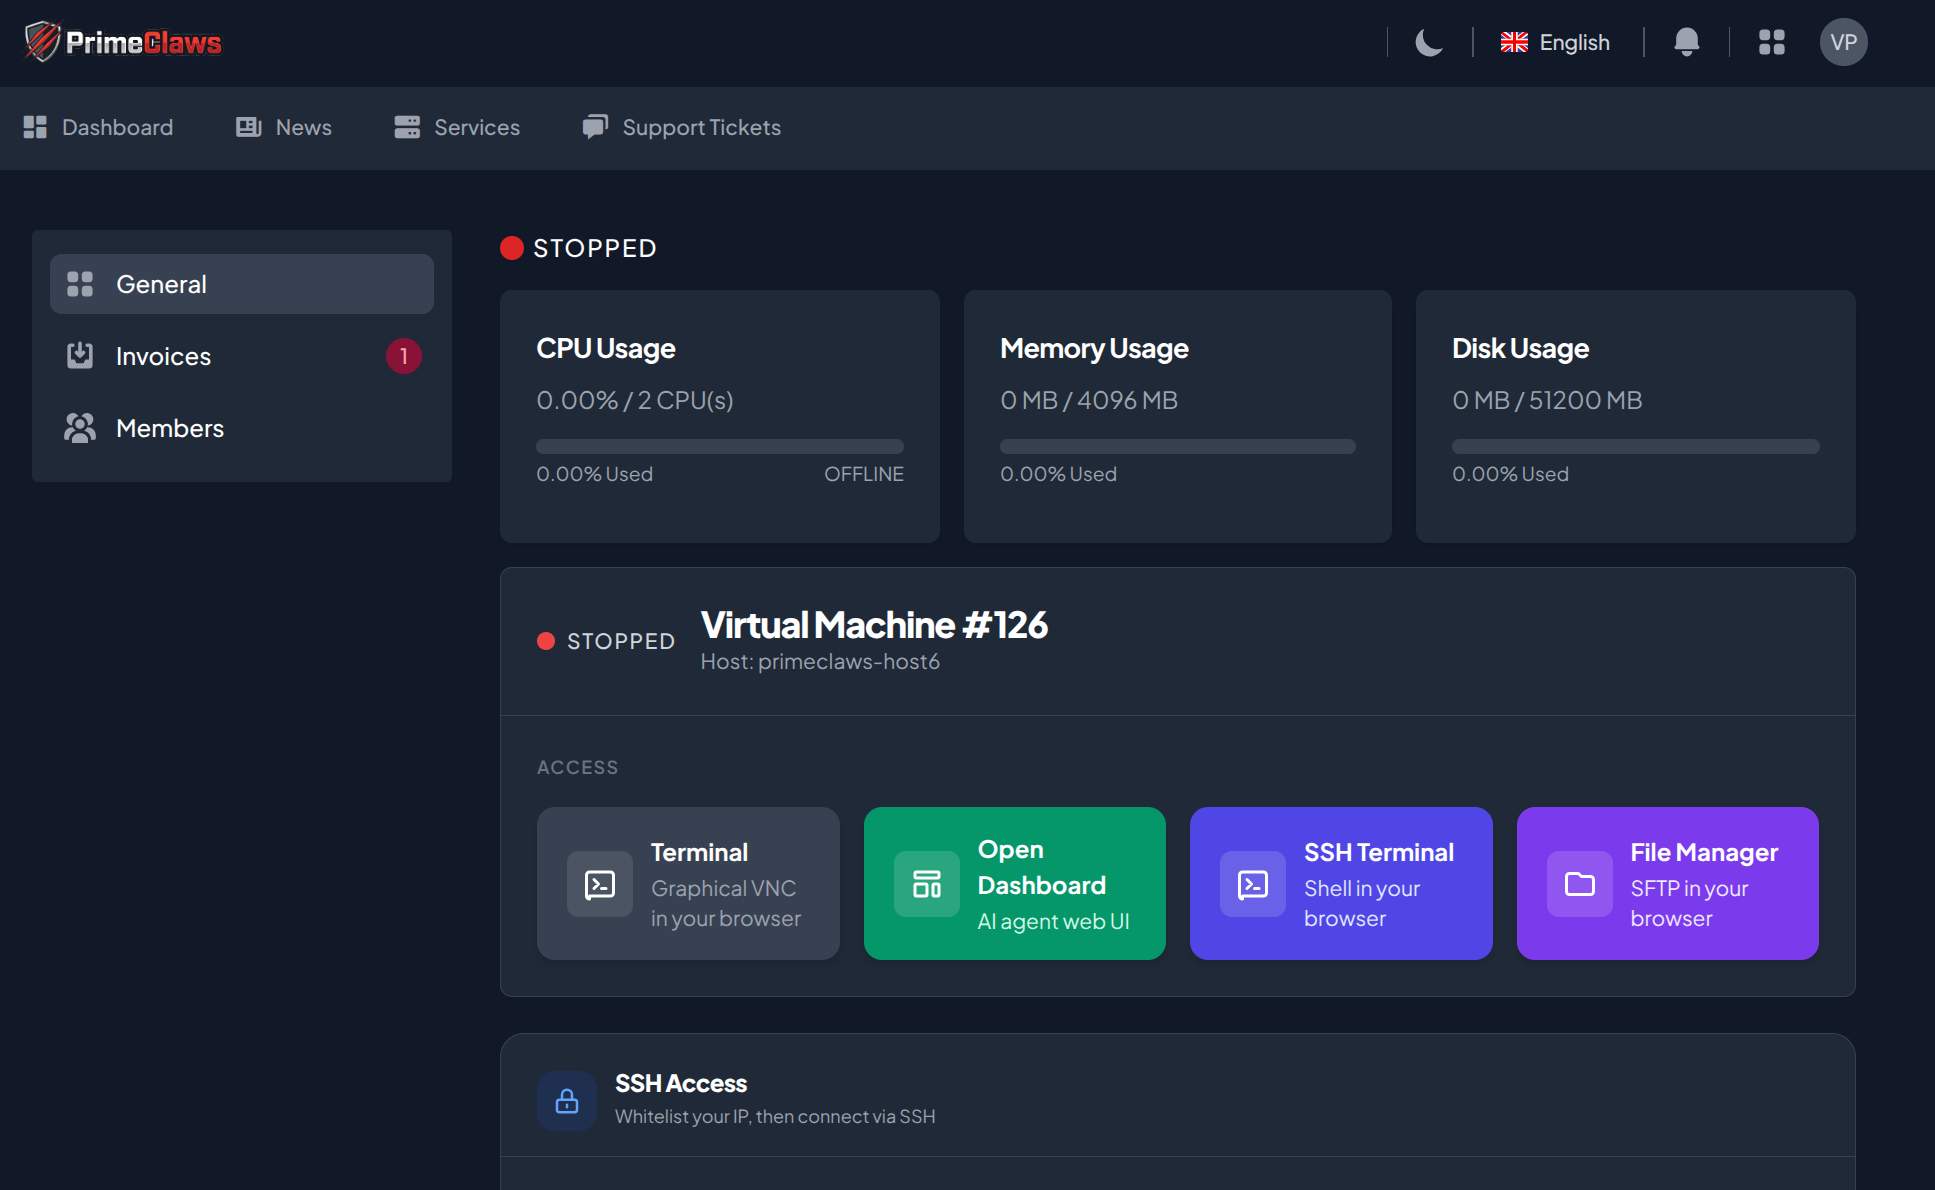The width and height of the screenshot is (1935, 1190).
Task: Open Services in the navigation bar
Action: pos(457,127)
